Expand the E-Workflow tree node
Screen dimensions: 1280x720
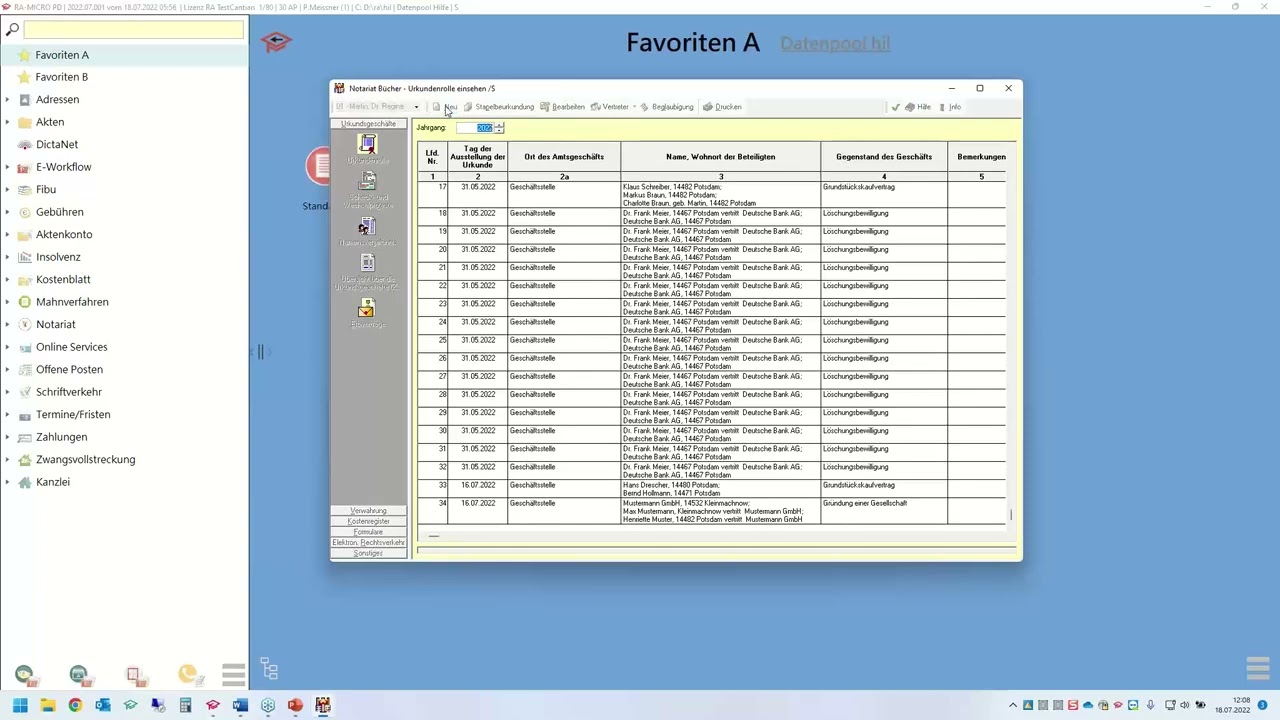(x=7, y=167)
